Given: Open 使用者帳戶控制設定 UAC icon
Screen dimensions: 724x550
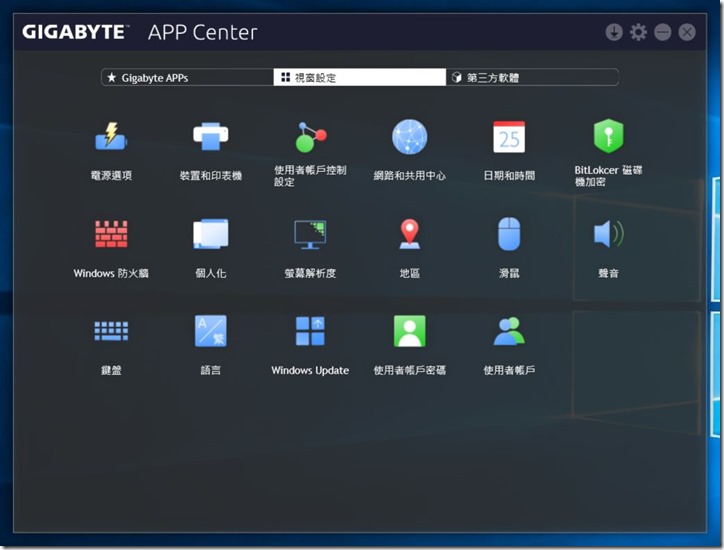Looking at the screenshot, I should [310, 137].
